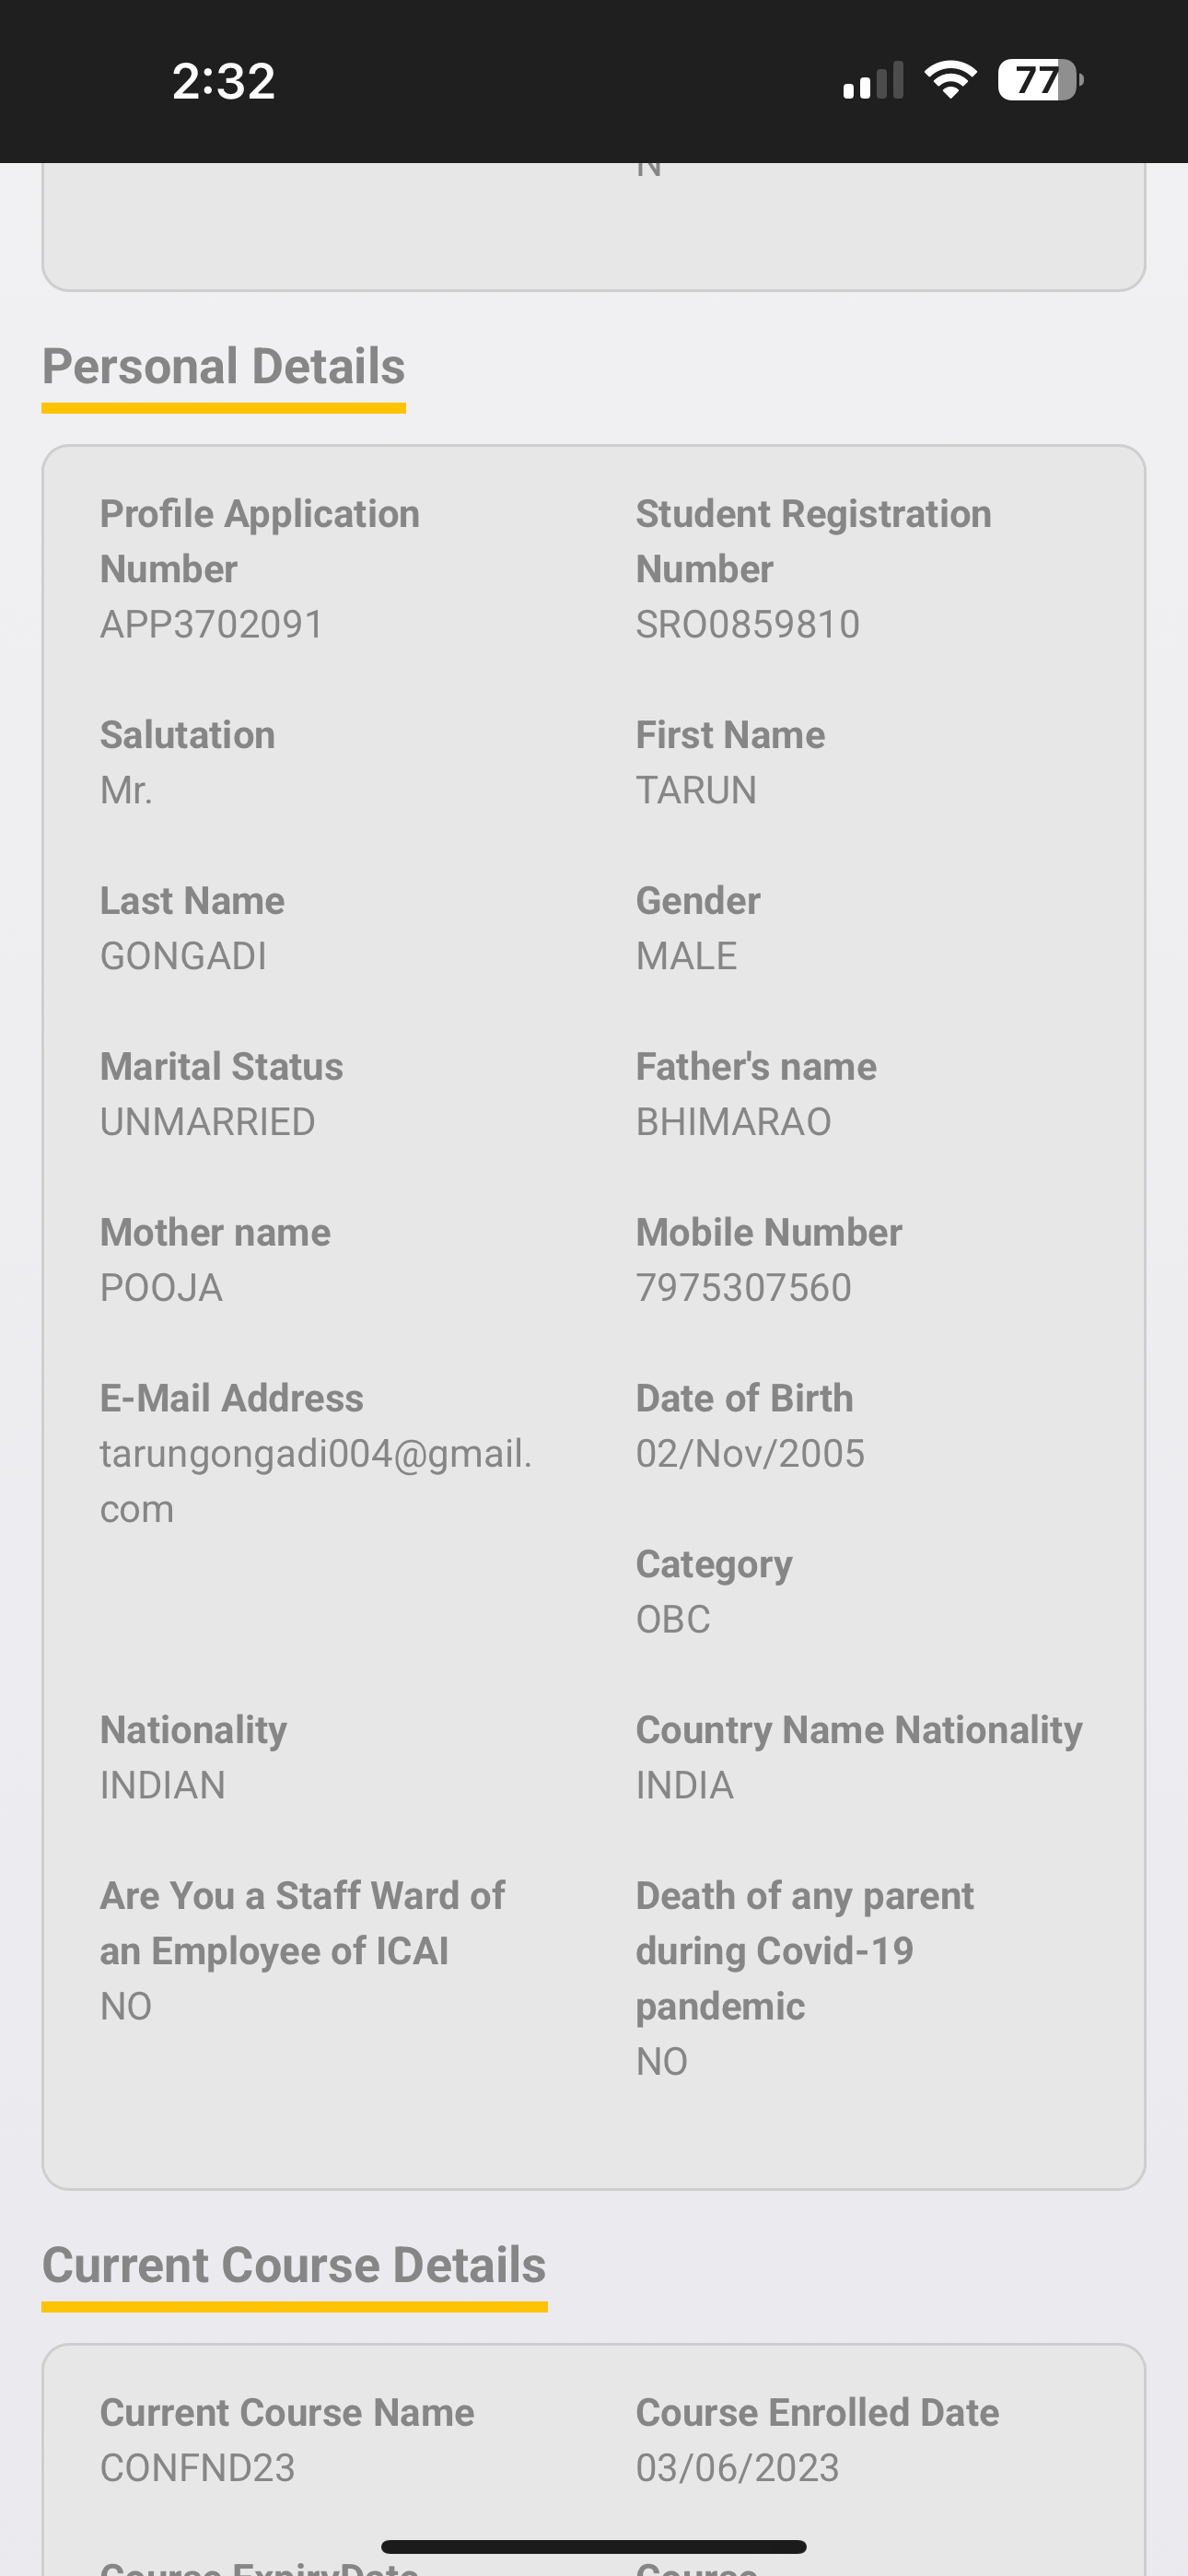This screenshot has height=2576, width=1188.
Task: Select the Current Course Details heading
Action: 294,2265
